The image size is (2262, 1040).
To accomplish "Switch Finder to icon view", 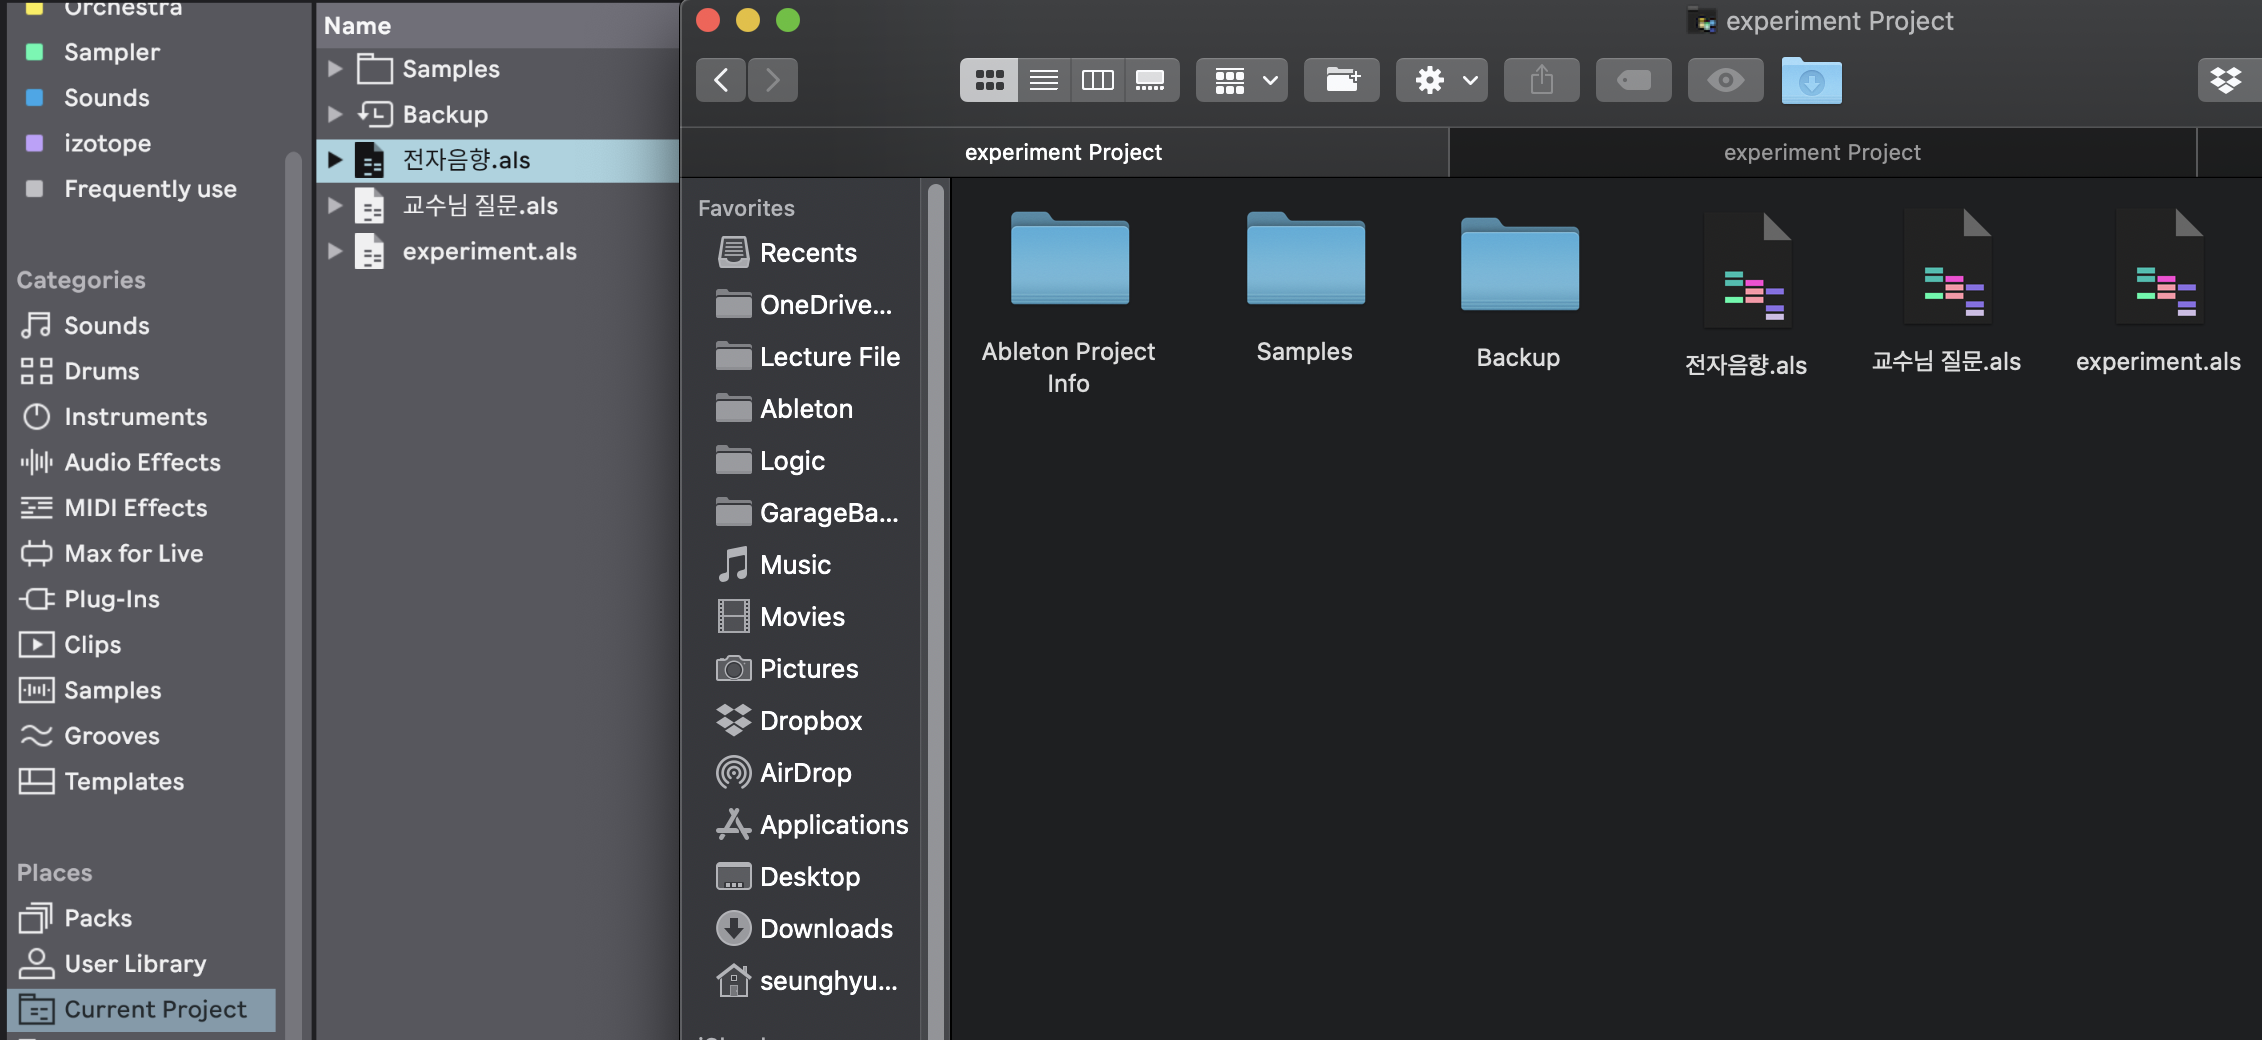I will click(989, 80).
